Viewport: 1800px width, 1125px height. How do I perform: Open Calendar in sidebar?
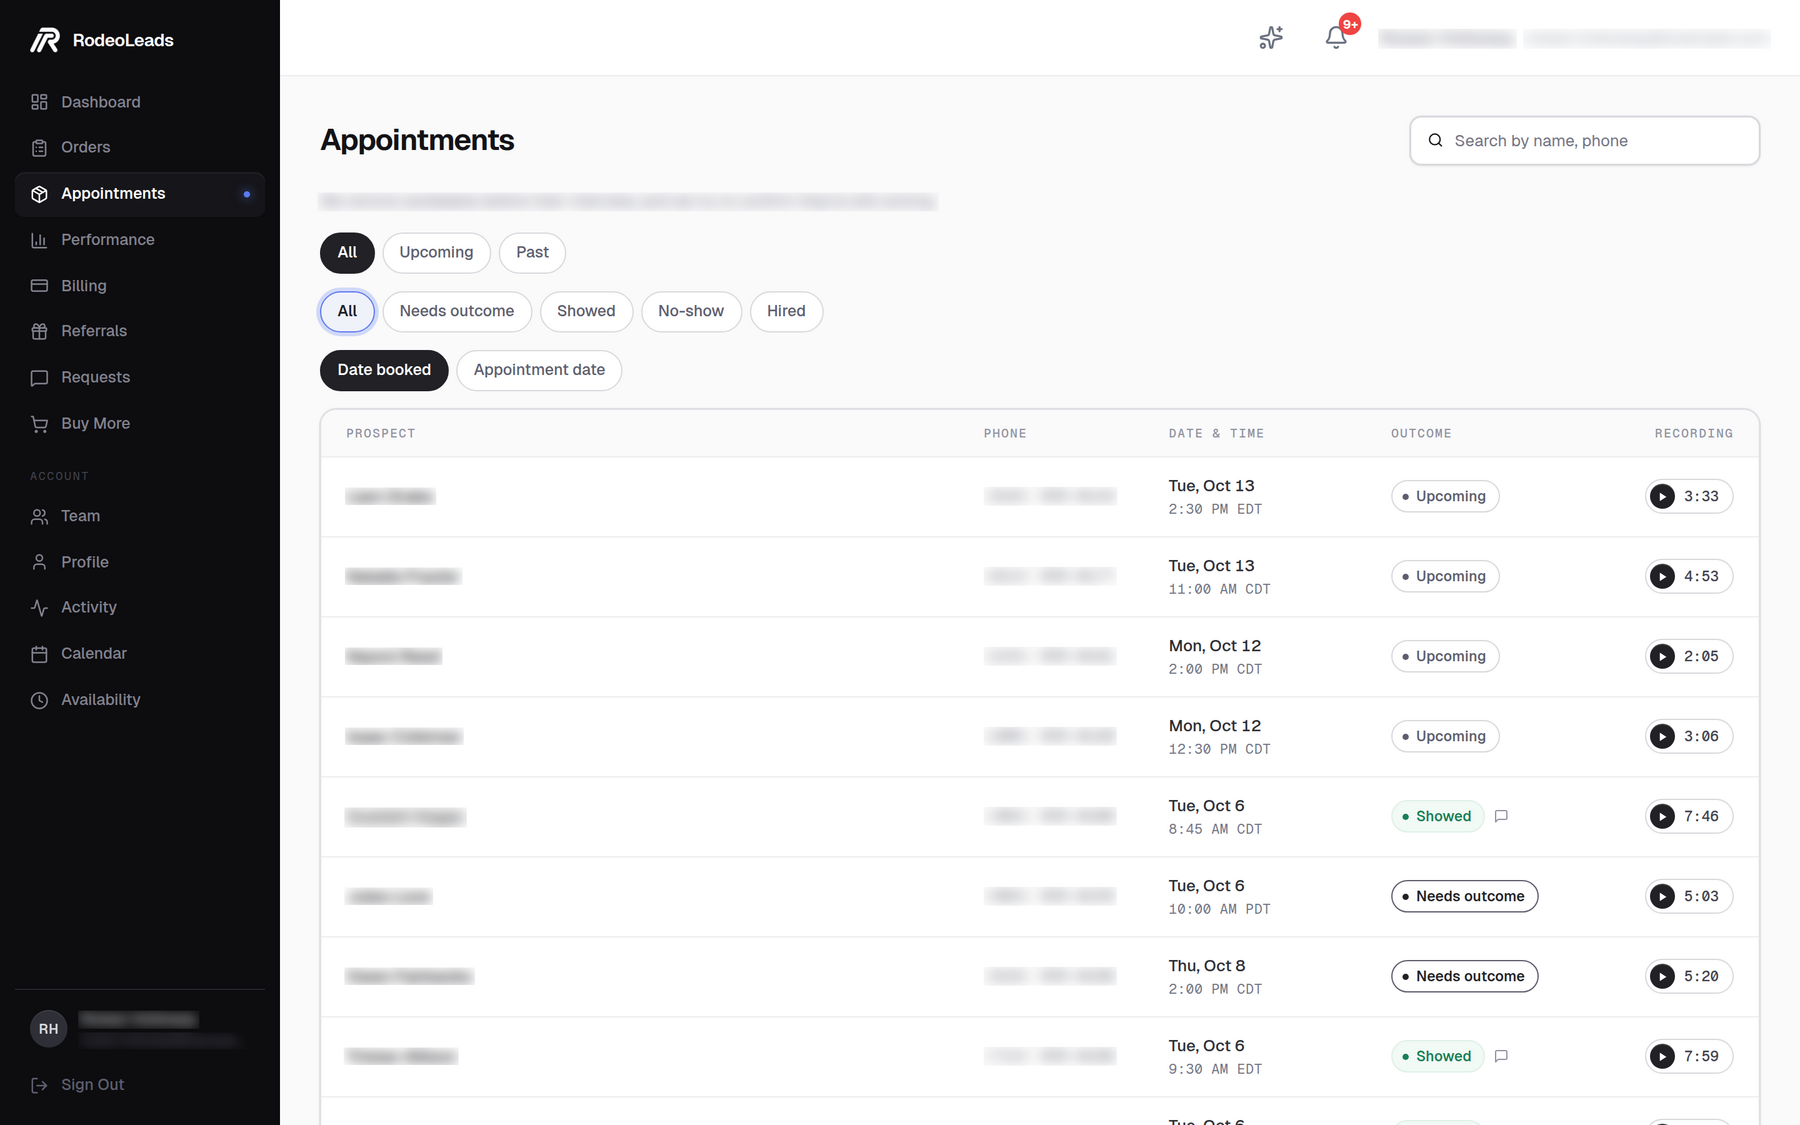[140, 653]
